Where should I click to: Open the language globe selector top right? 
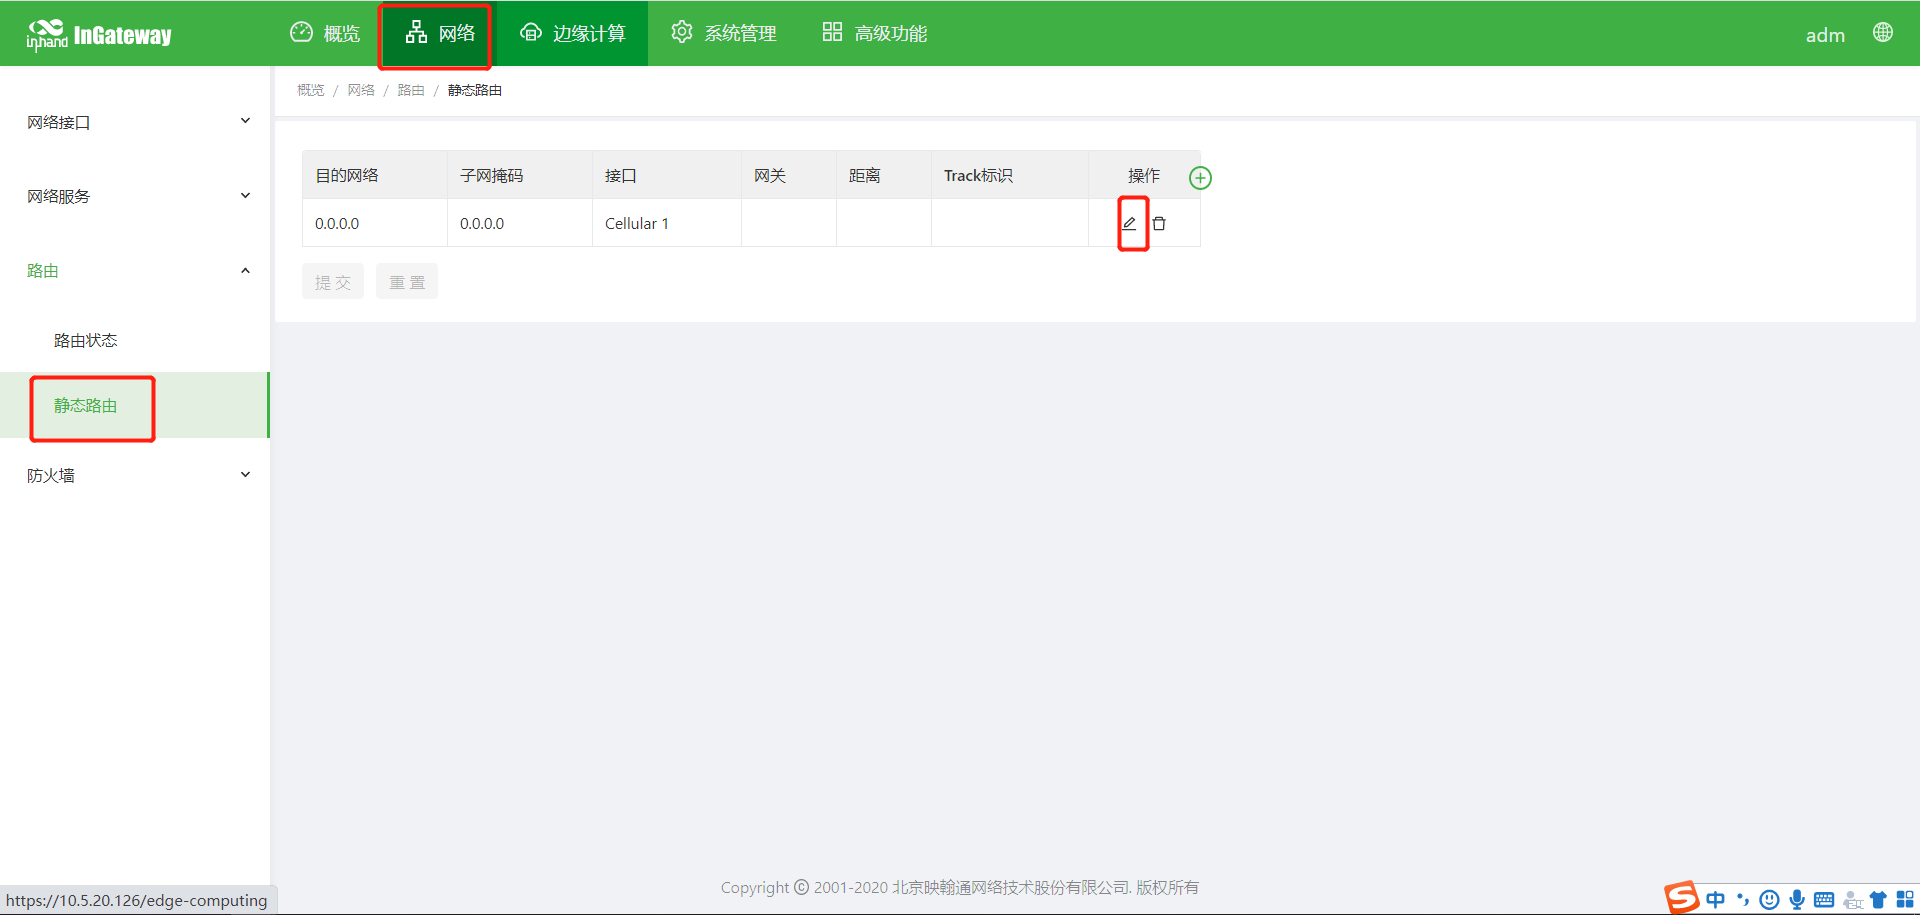tap(1883, 32)
